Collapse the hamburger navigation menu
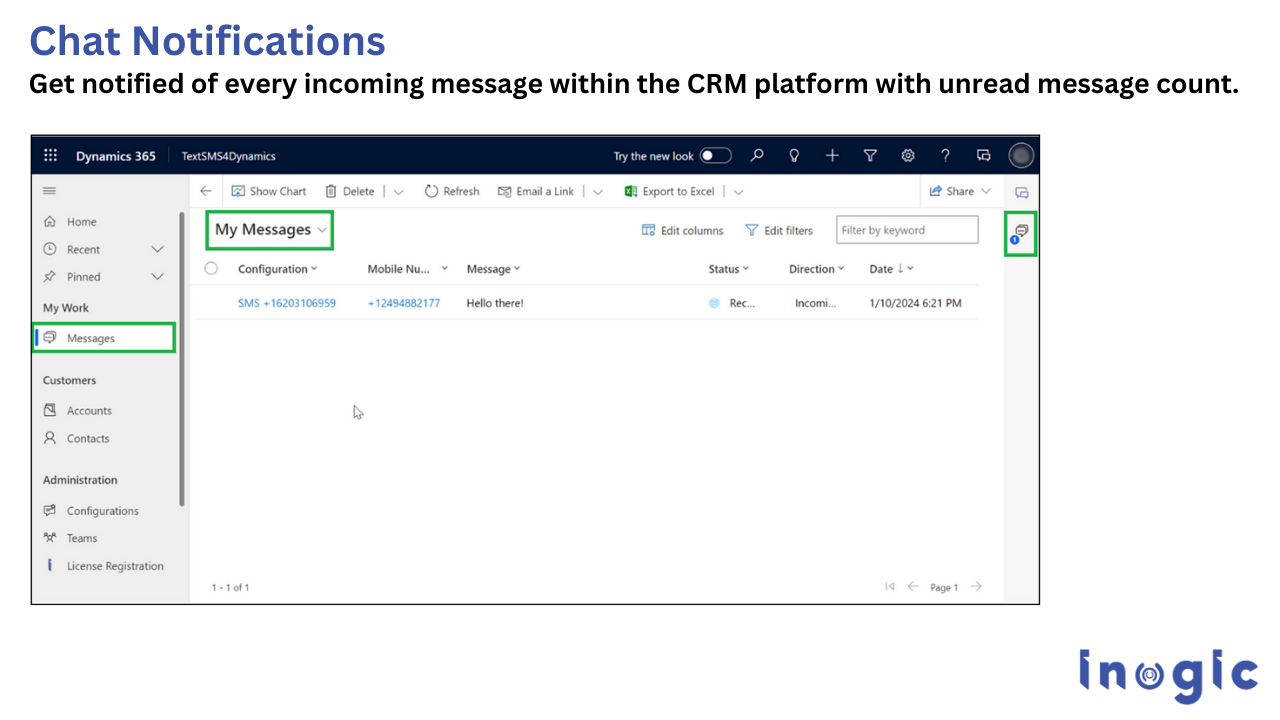 tap(49, 191)
